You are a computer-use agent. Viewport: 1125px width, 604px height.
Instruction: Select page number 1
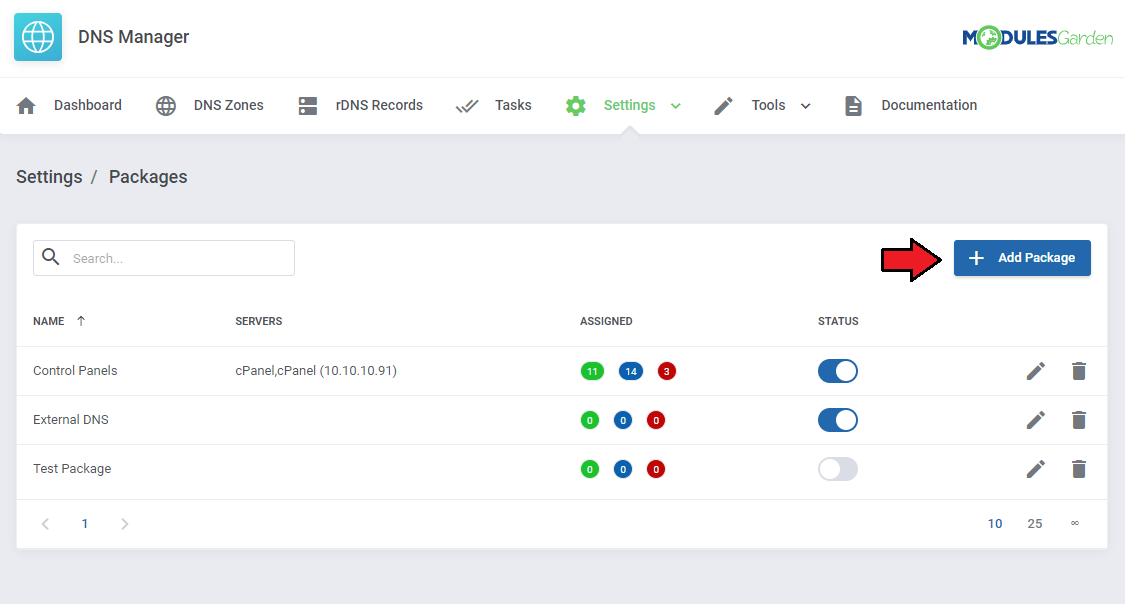click(x=85, y=524)
